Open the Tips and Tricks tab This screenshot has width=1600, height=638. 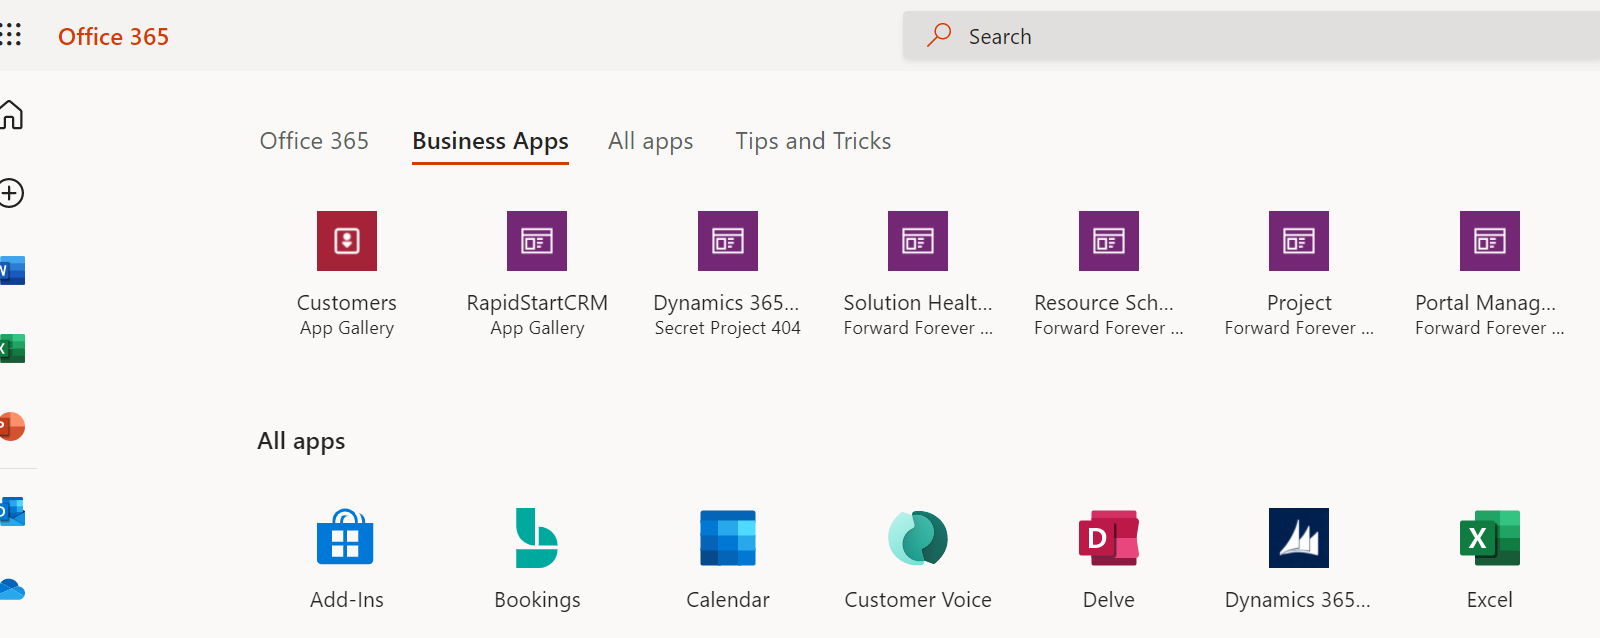coord(813,141)
